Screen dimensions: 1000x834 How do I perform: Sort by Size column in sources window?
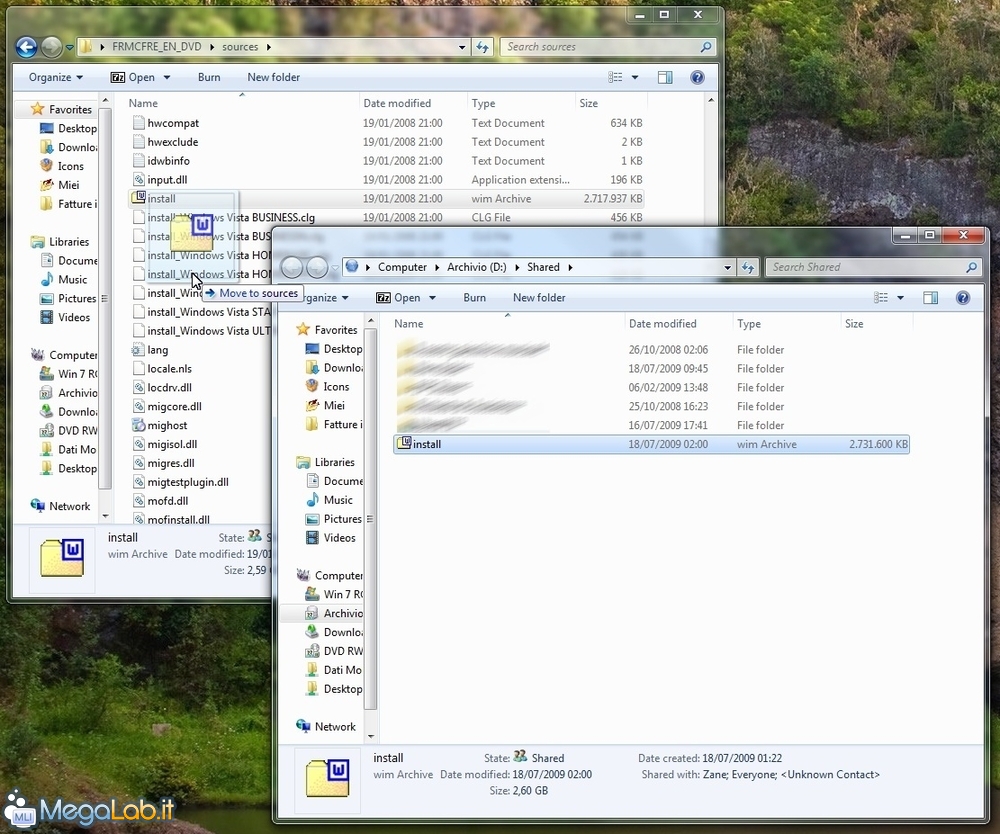tap(589, 103)
